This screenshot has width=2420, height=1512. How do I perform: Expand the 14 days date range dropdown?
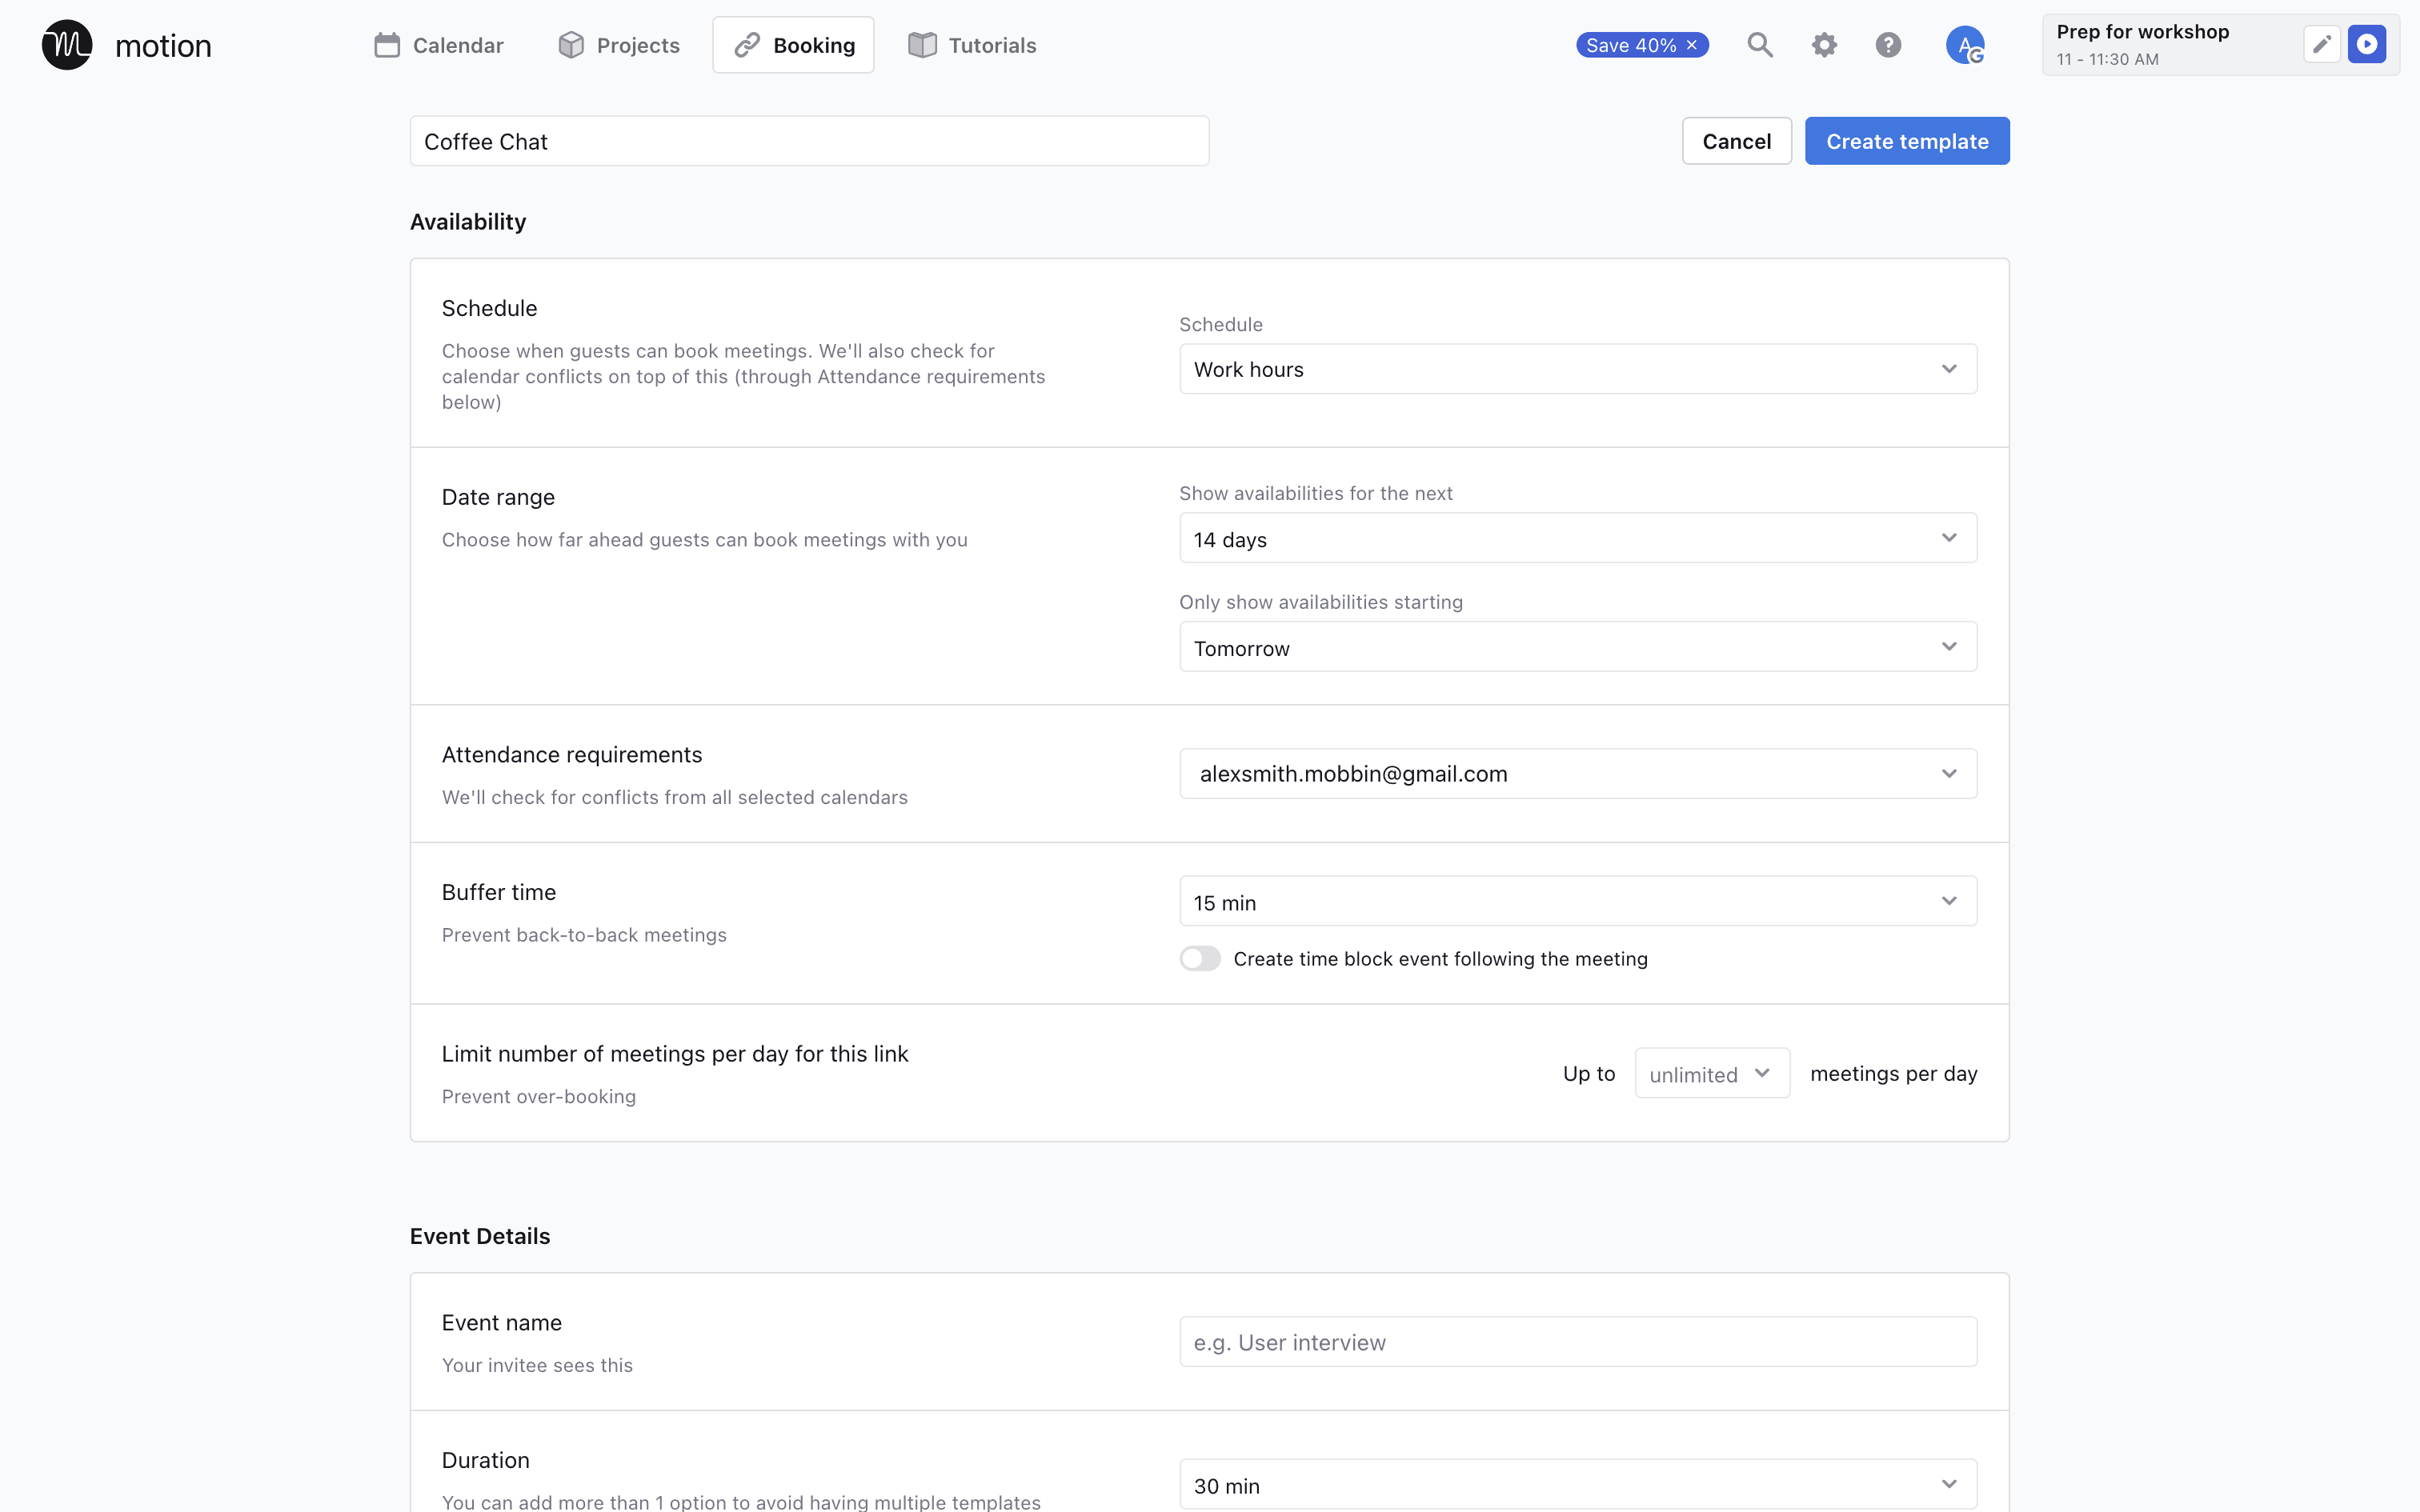tap(1577, 539)
